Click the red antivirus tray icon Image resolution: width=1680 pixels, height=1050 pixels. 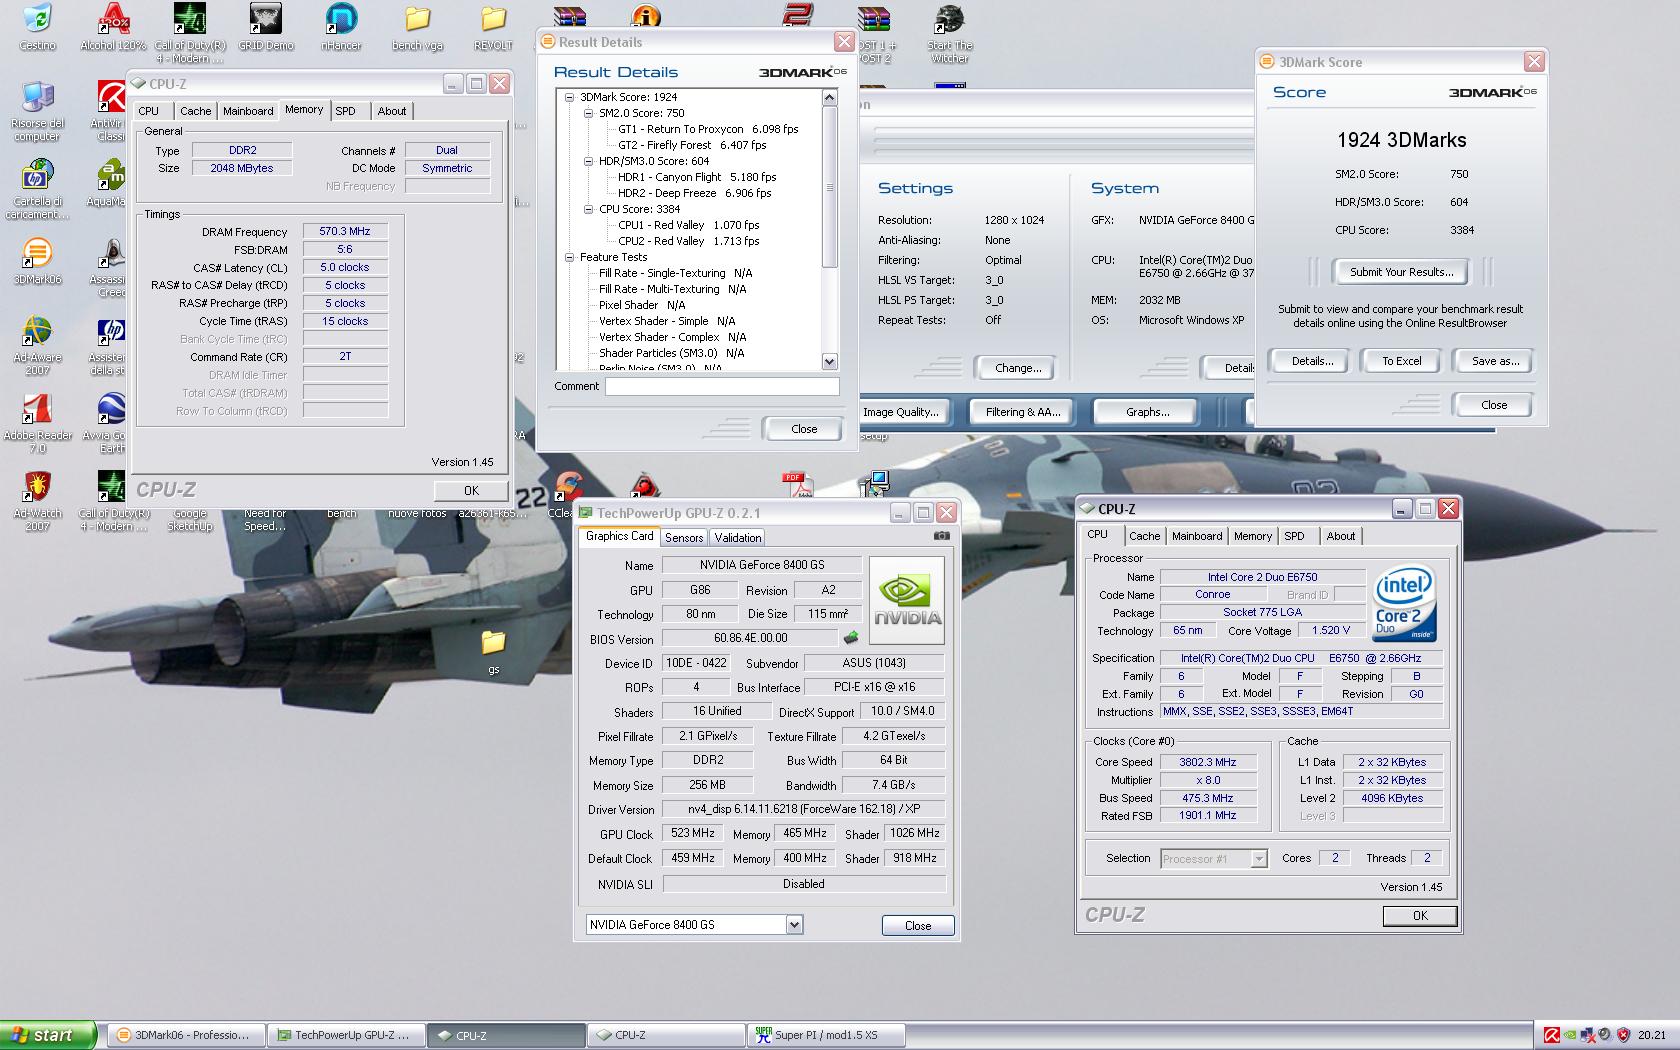(1551, 1035)
